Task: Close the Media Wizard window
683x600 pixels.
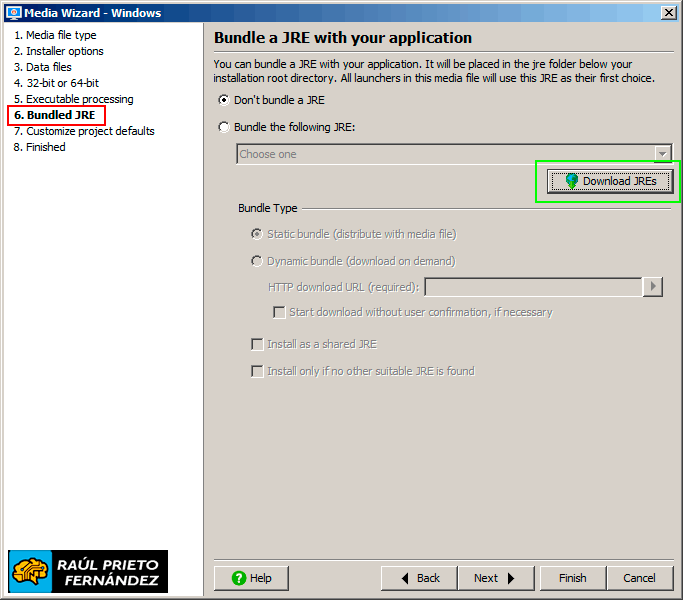Action: point(668,13)
